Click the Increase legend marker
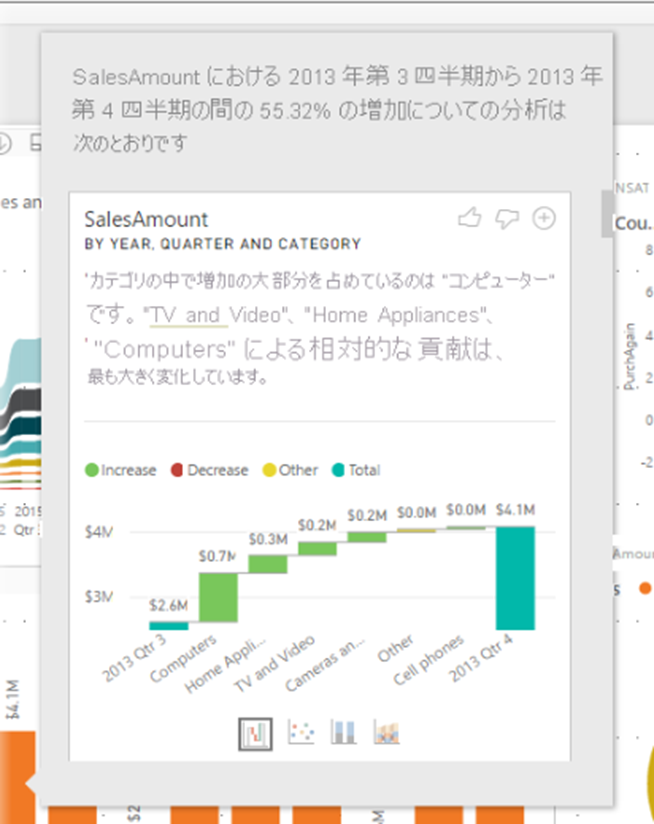 [92, 470]
